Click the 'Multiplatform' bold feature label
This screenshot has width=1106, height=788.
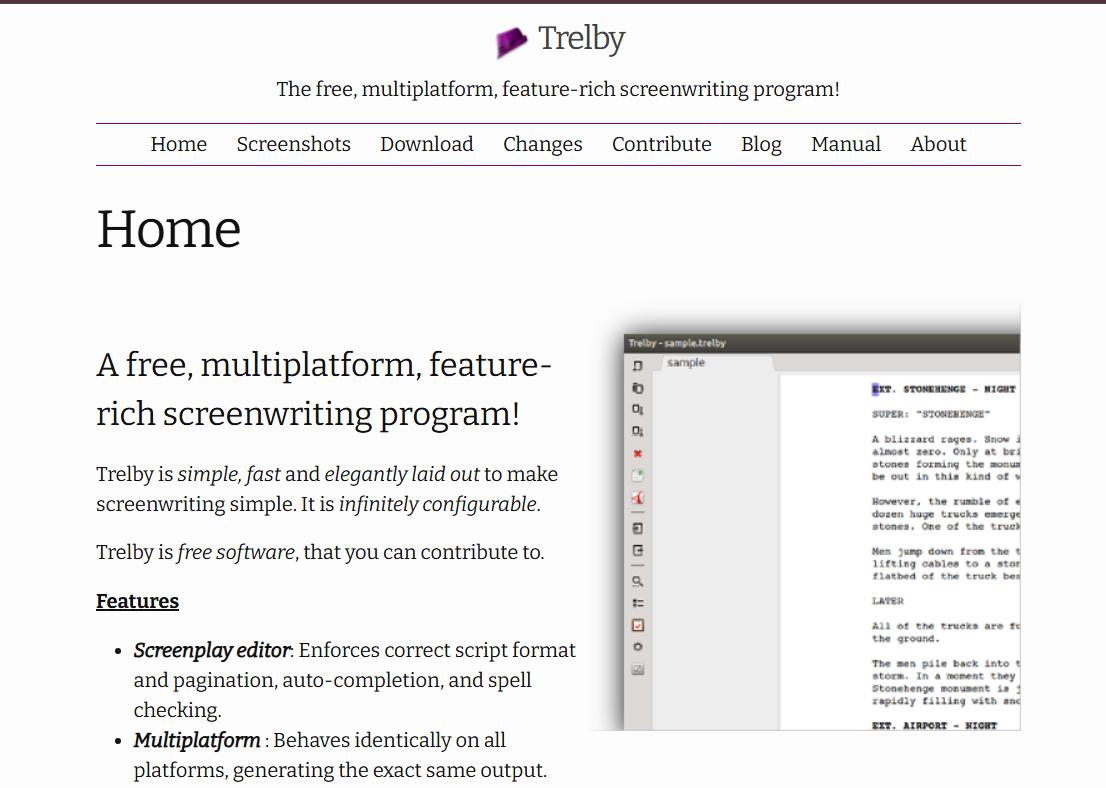click(x=197, y=741)
